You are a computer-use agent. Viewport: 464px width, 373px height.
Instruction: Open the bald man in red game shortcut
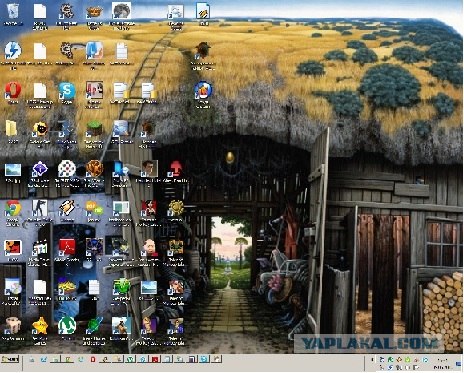coord(149,248)
